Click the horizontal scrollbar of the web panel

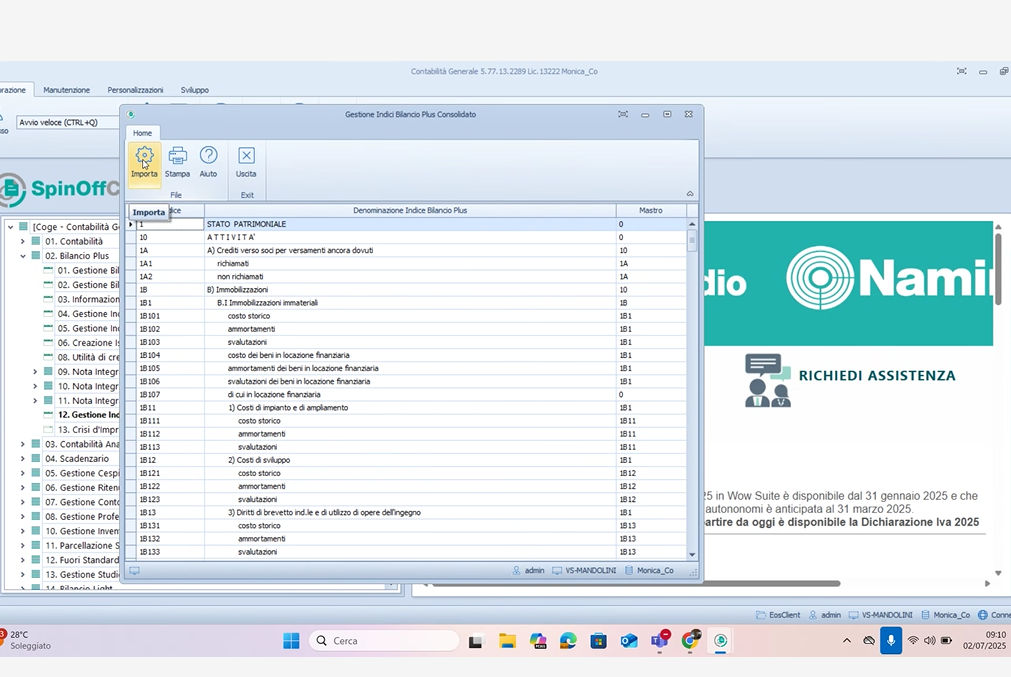[x=636, y=584]
